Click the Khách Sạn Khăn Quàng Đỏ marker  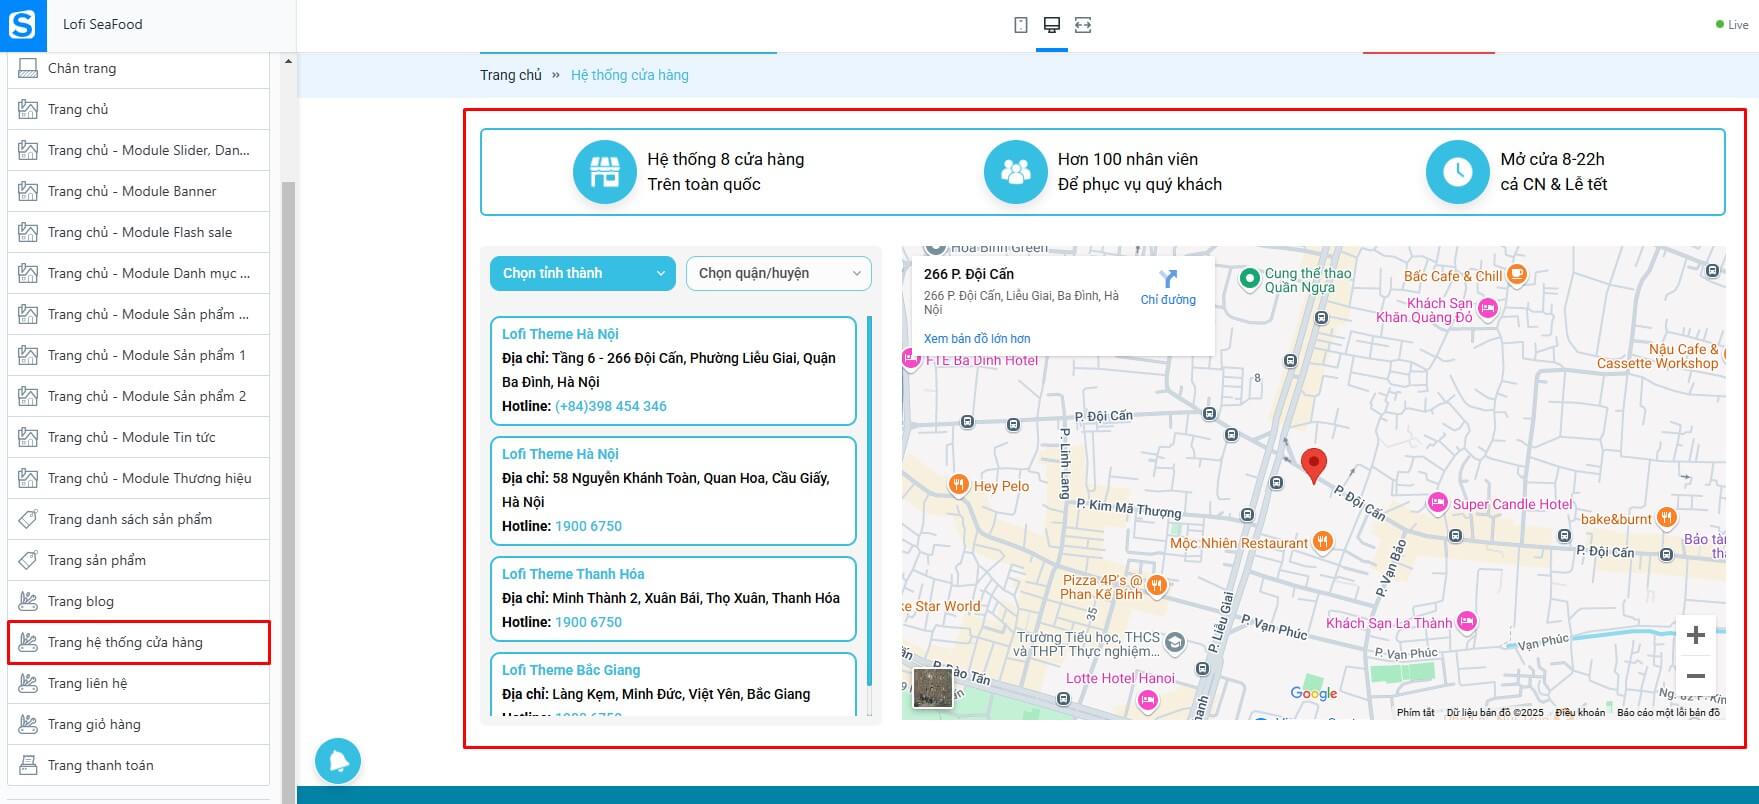[x=1488, y=309]
